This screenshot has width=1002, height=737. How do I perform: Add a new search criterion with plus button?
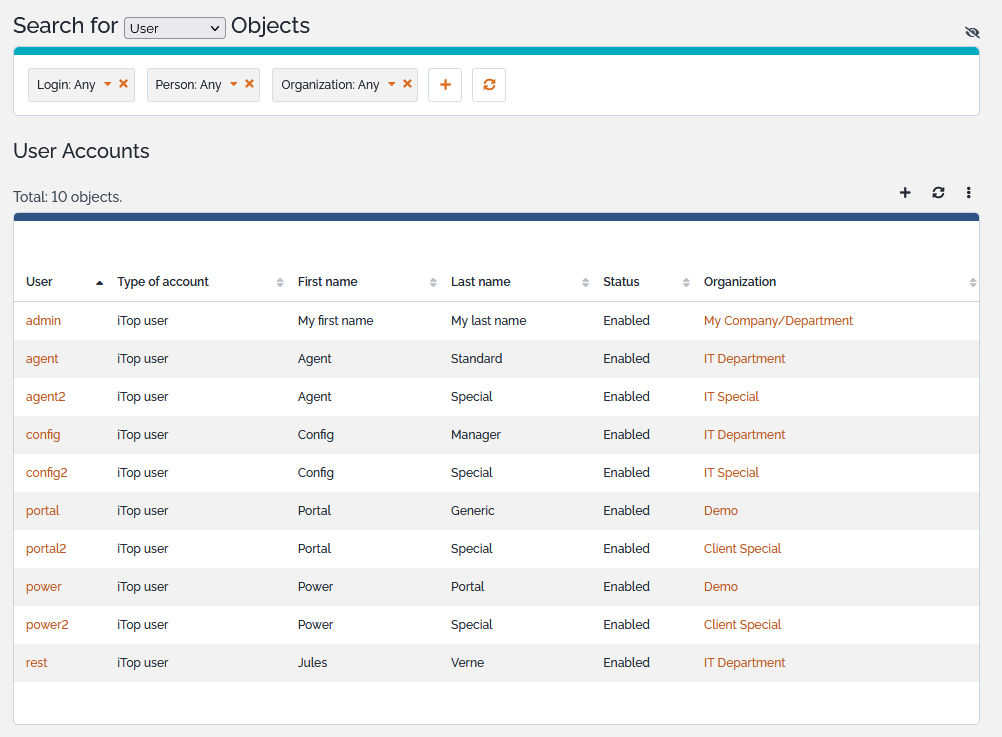[445, 85]
